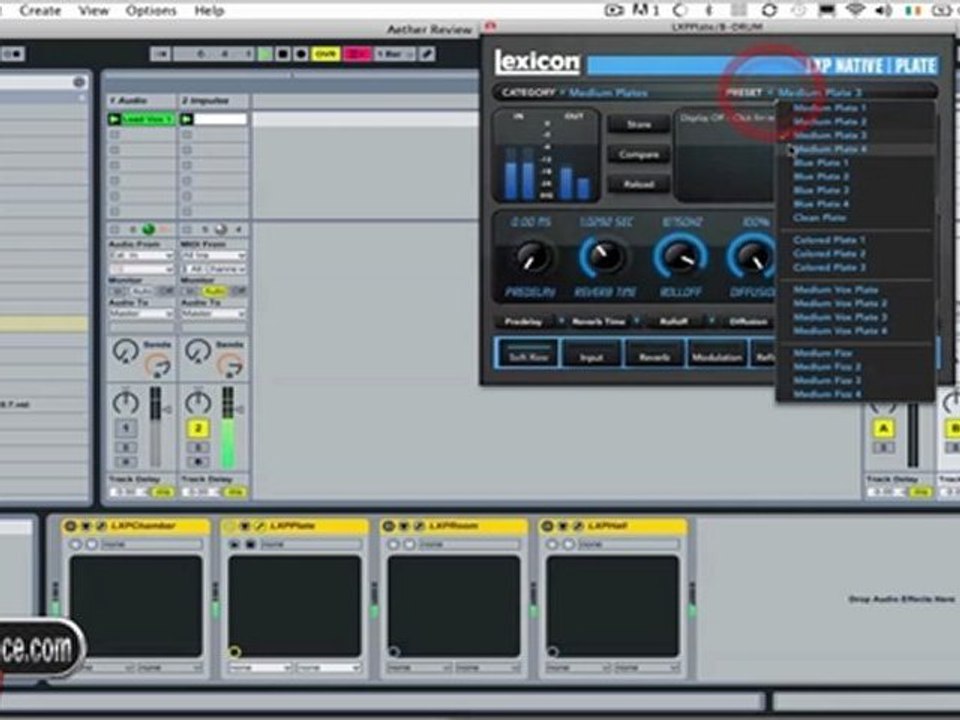This screenshot has height=720, width=960.
Task: Stop clips on the 2 Impulse track
Action: pyautogui.click(x=187, y=230)
